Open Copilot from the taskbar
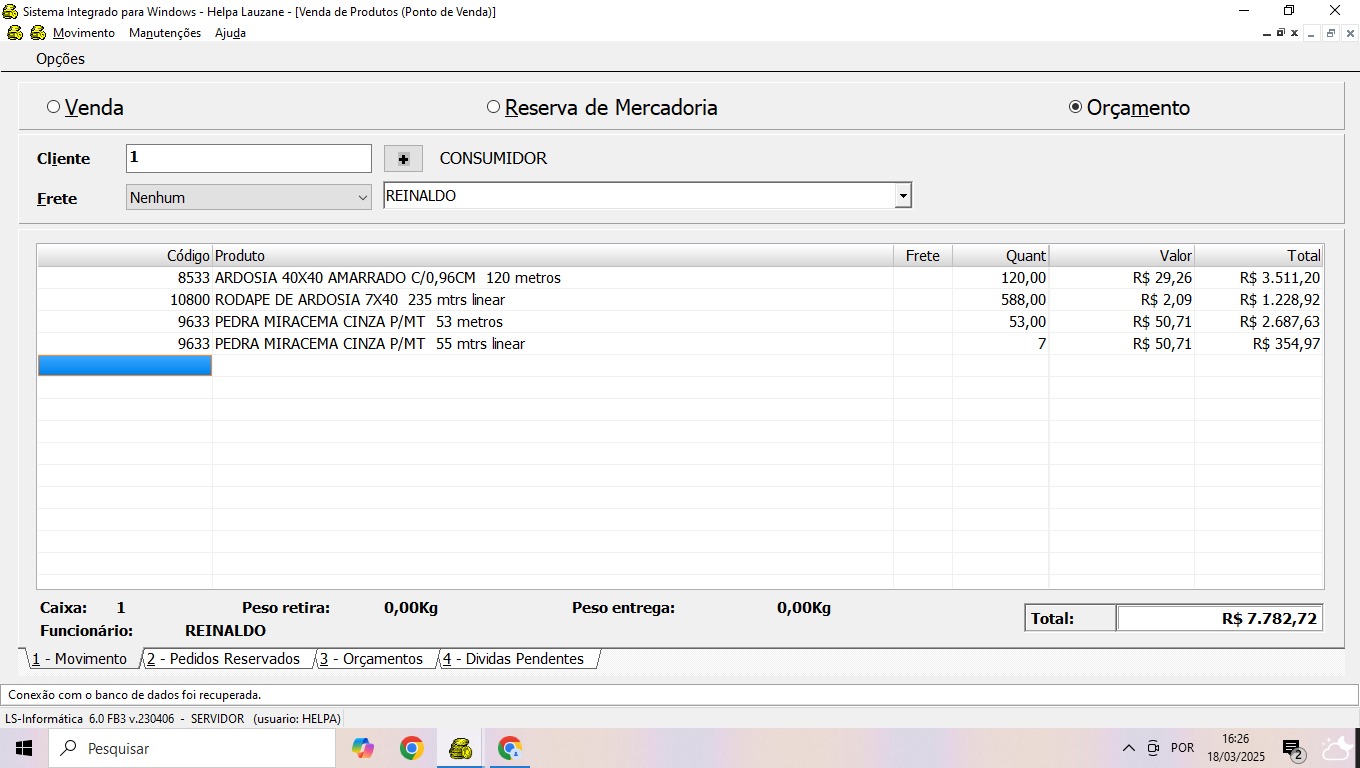The image size is (1360, 768). click(362, 748)
